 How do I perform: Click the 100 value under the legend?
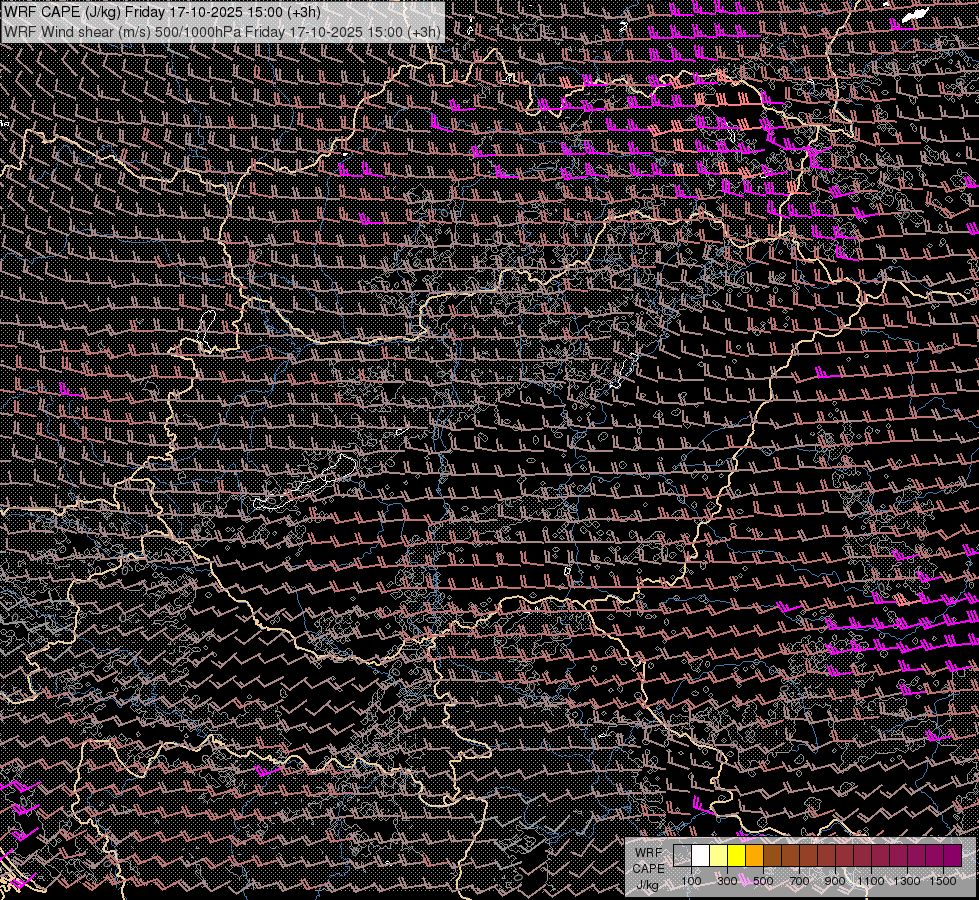(x=691, y=881)
